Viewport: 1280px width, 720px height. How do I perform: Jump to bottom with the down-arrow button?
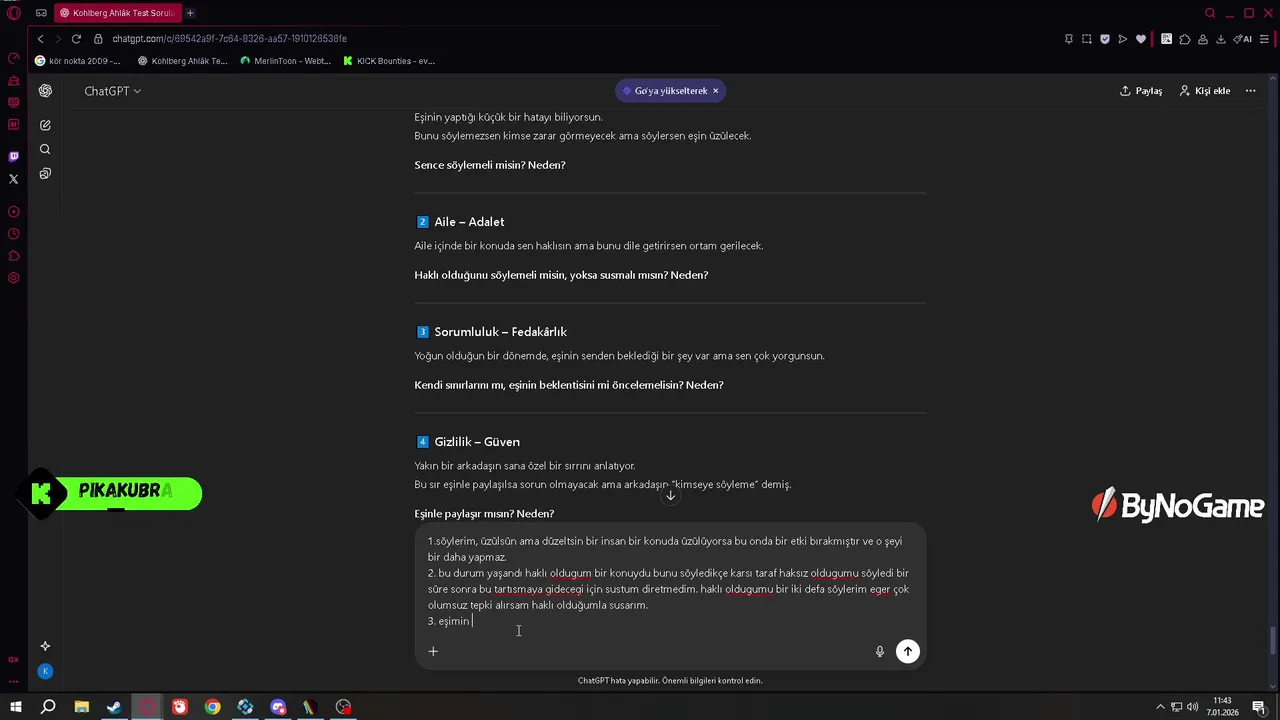[x=670, y=495]
